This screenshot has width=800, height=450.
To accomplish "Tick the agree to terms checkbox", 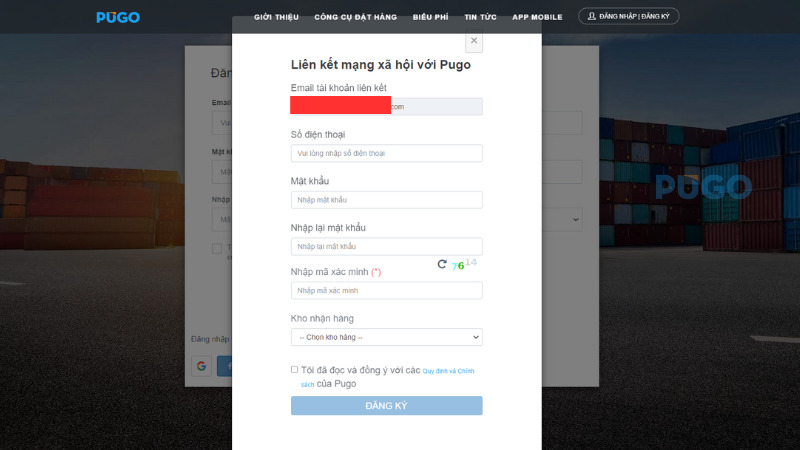I will tap(295, 369).
